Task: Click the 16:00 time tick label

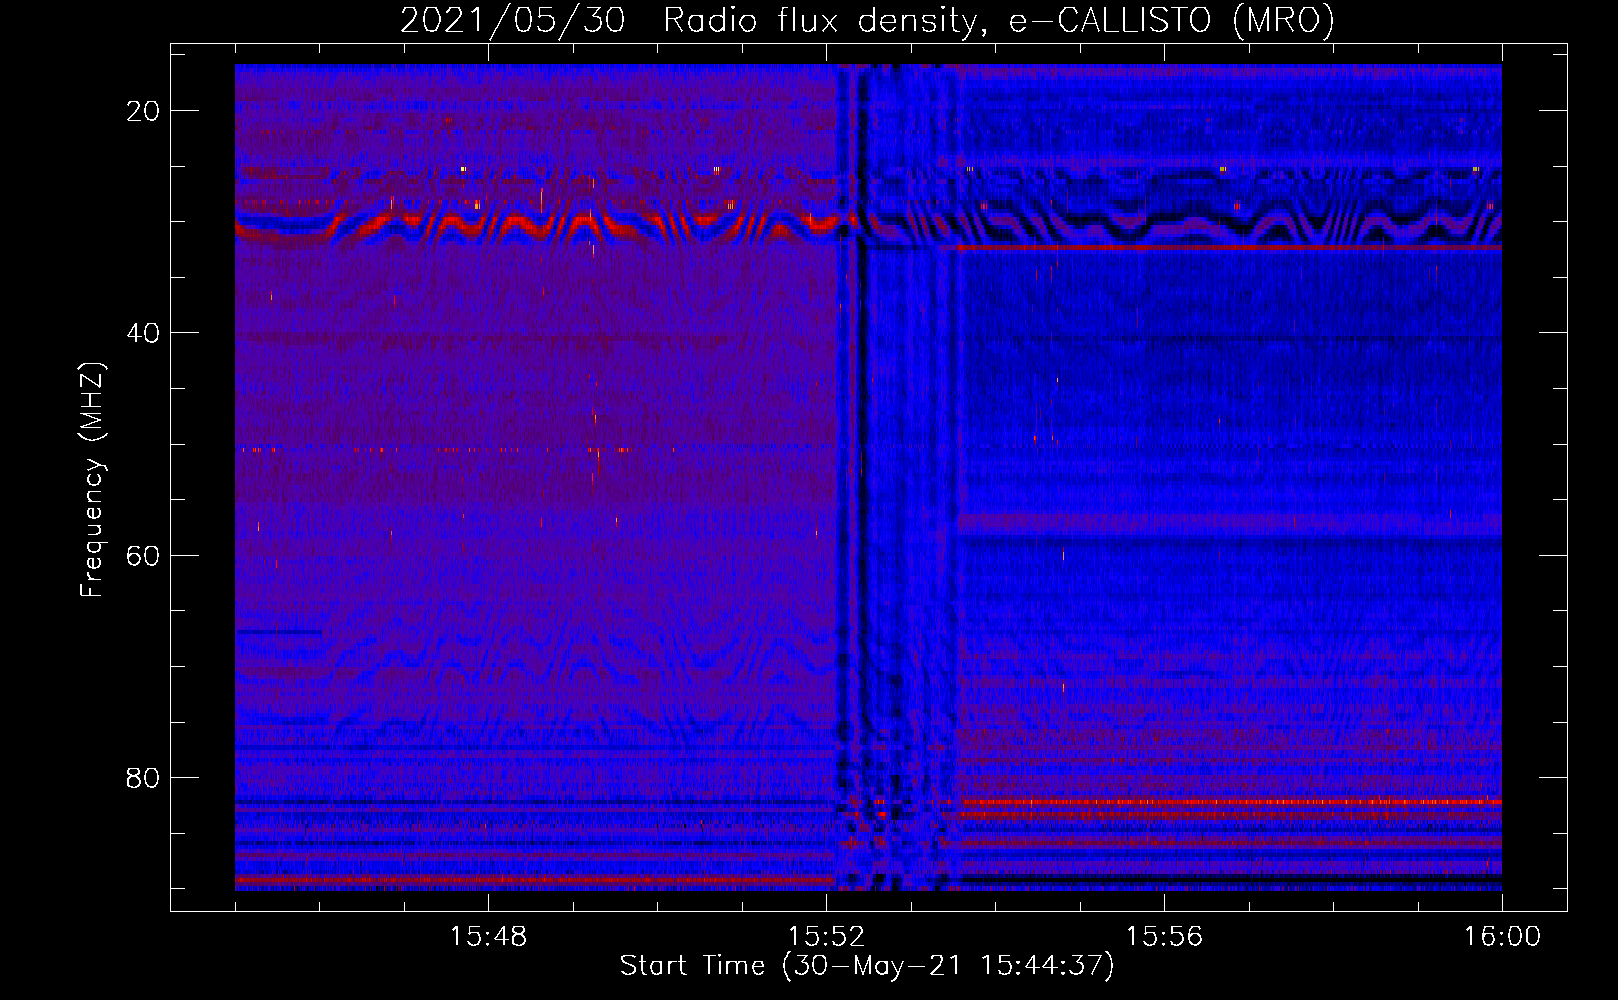Action: coord(1502,936)
